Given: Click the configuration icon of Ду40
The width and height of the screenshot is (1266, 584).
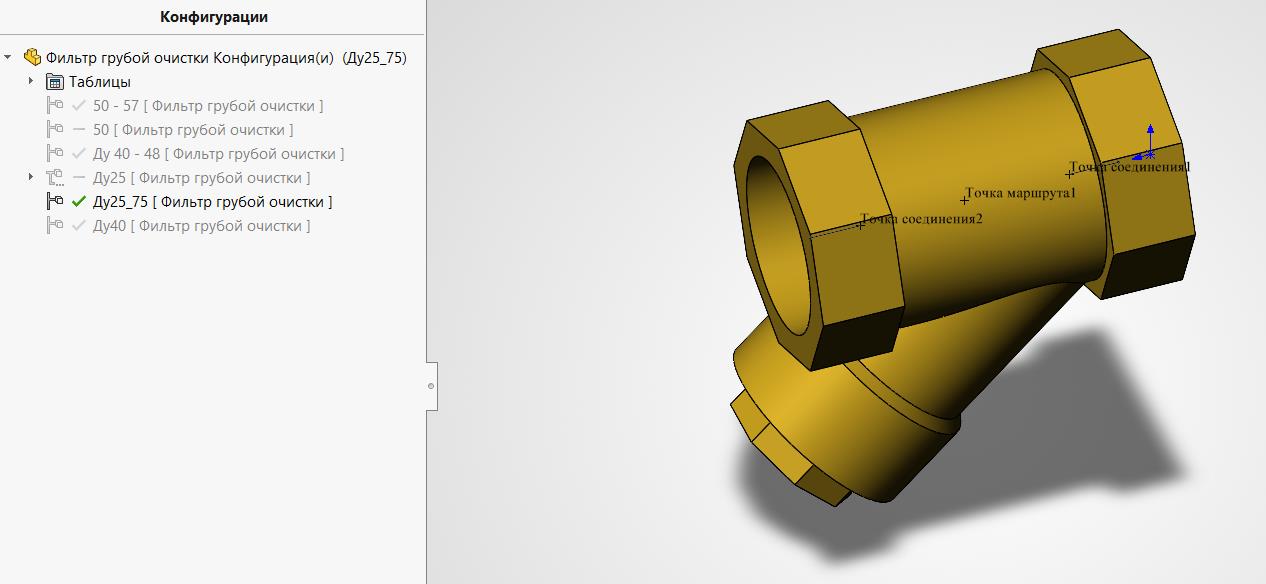Looking at the screenshot, I should click(x=55, y=225).
